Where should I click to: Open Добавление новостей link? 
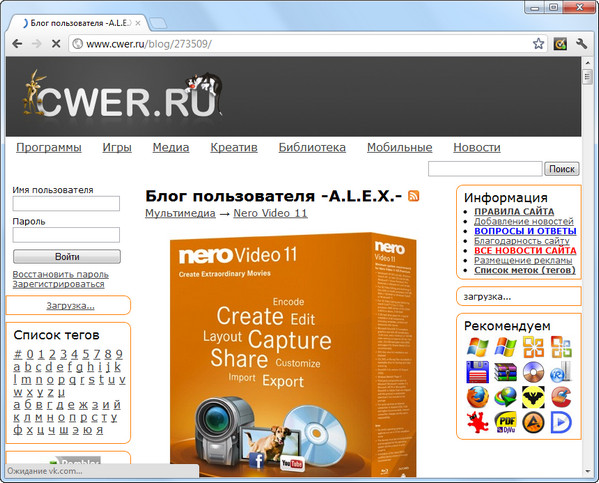point(524,221)
